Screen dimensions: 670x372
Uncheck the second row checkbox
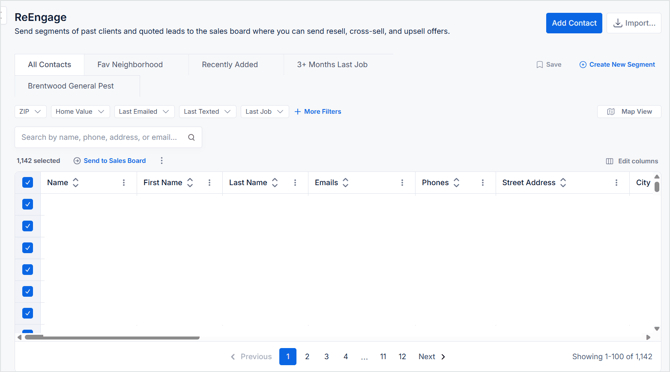(x=28, y=226)
